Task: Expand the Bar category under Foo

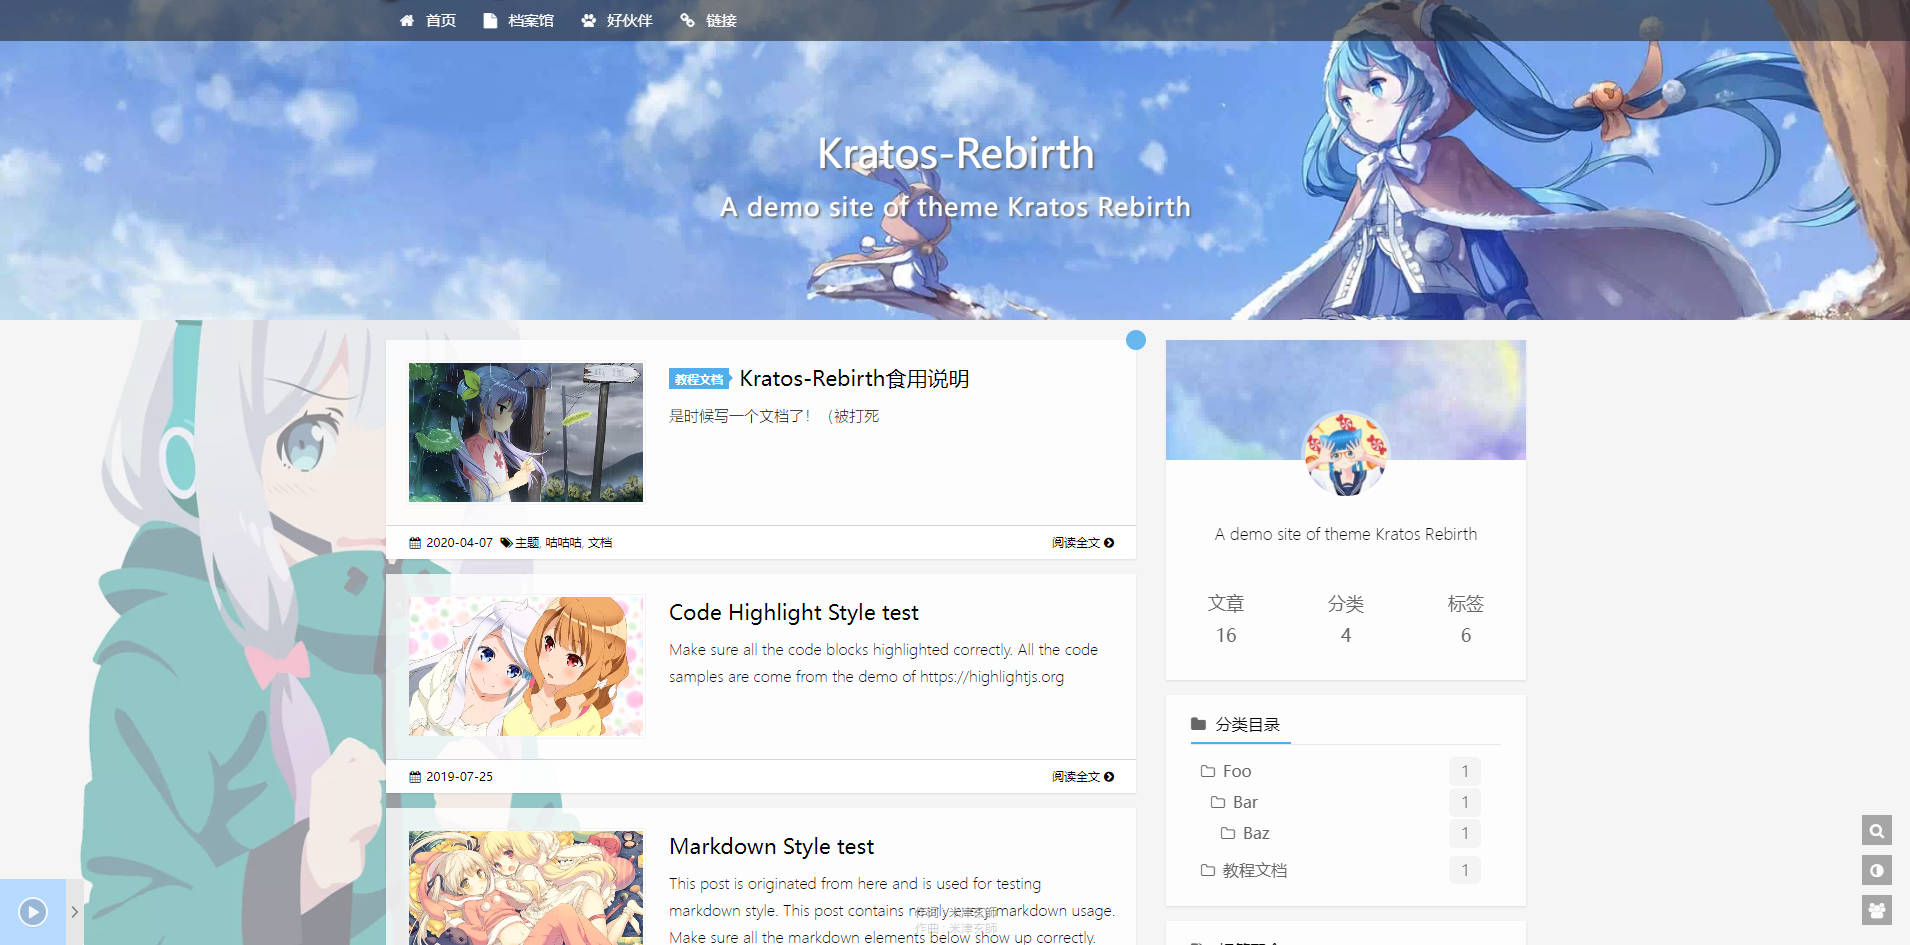Action: coord(1245,801)
